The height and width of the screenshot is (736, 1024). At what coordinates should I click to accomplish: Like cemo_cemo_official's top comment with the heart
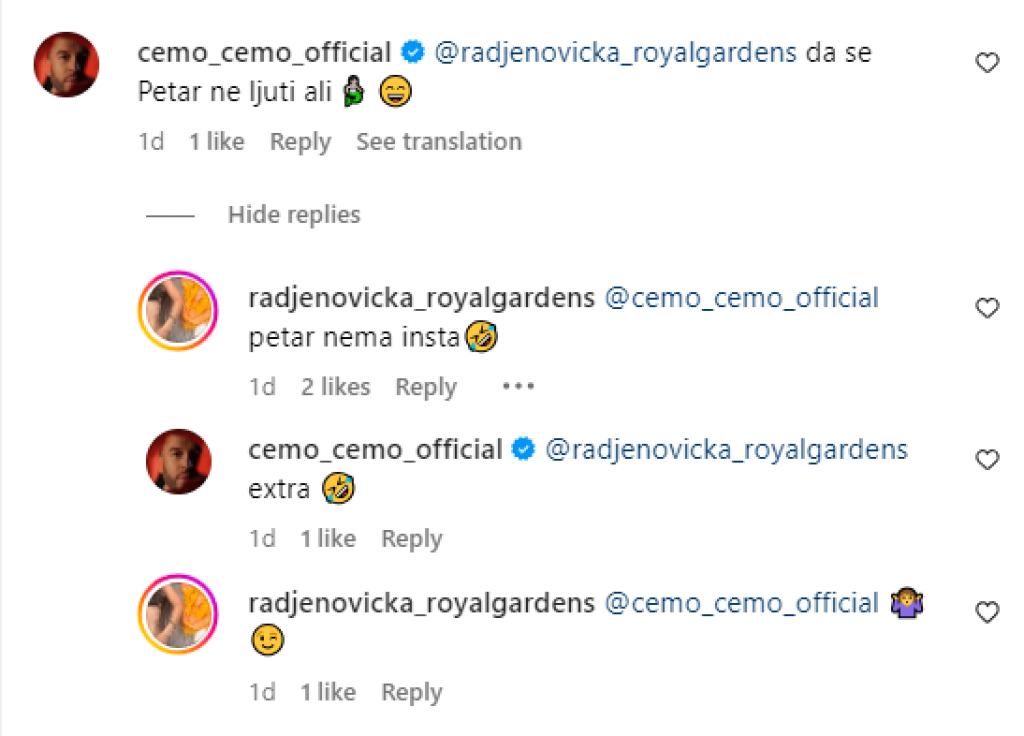point(988,61)
